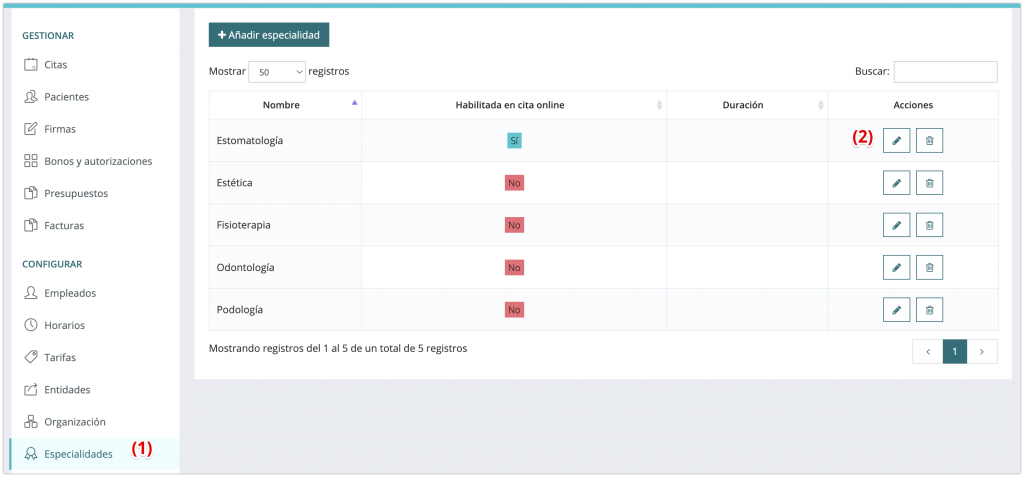Screen dimensions: 1024x477
Task: Open Citas in the sidebar
Action: [x=56, y=65]
